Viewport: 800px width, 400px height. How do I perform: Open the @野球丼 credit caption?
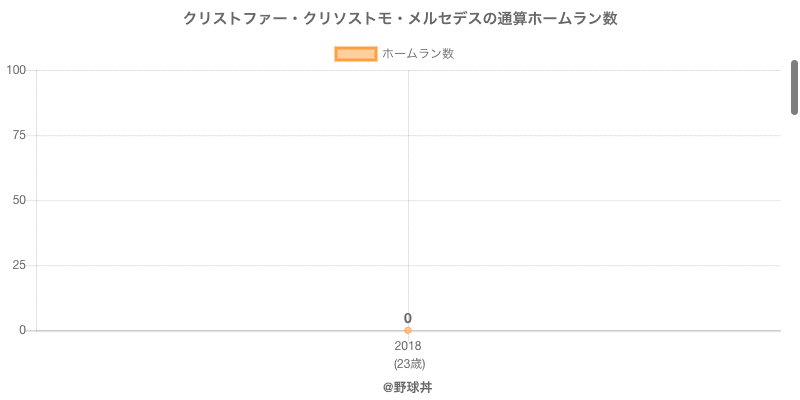click(408, 387)
